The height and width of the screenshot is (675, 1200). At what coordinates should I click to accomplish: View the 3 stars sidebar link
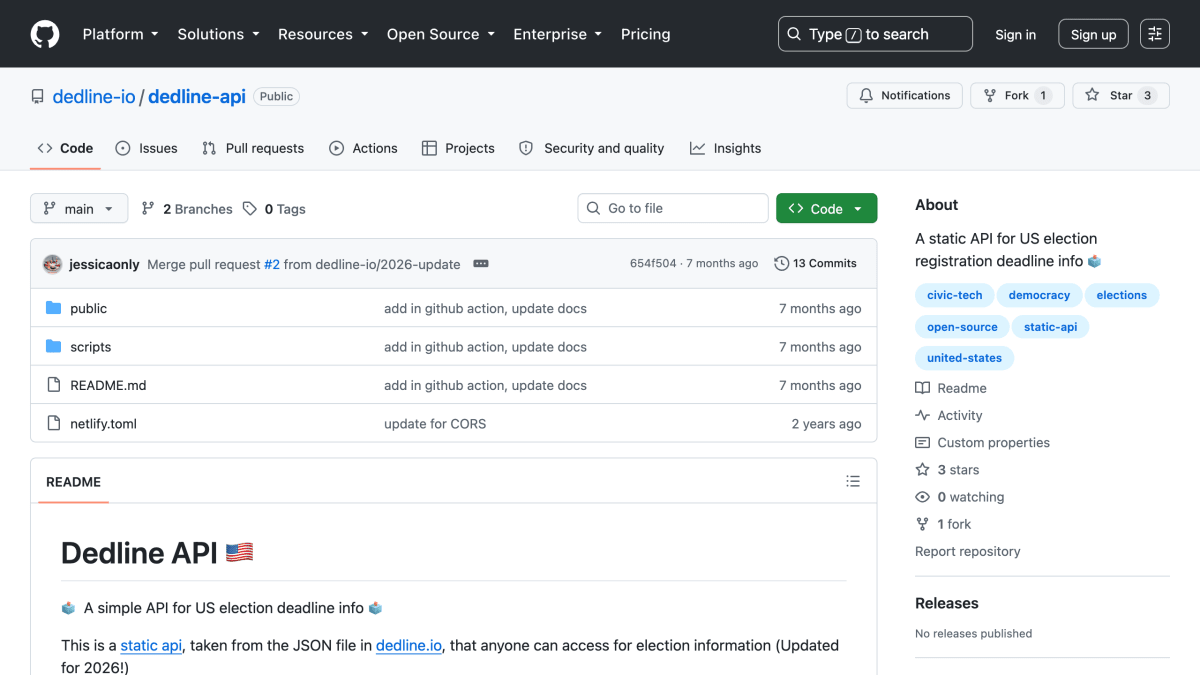coord(947,470)
